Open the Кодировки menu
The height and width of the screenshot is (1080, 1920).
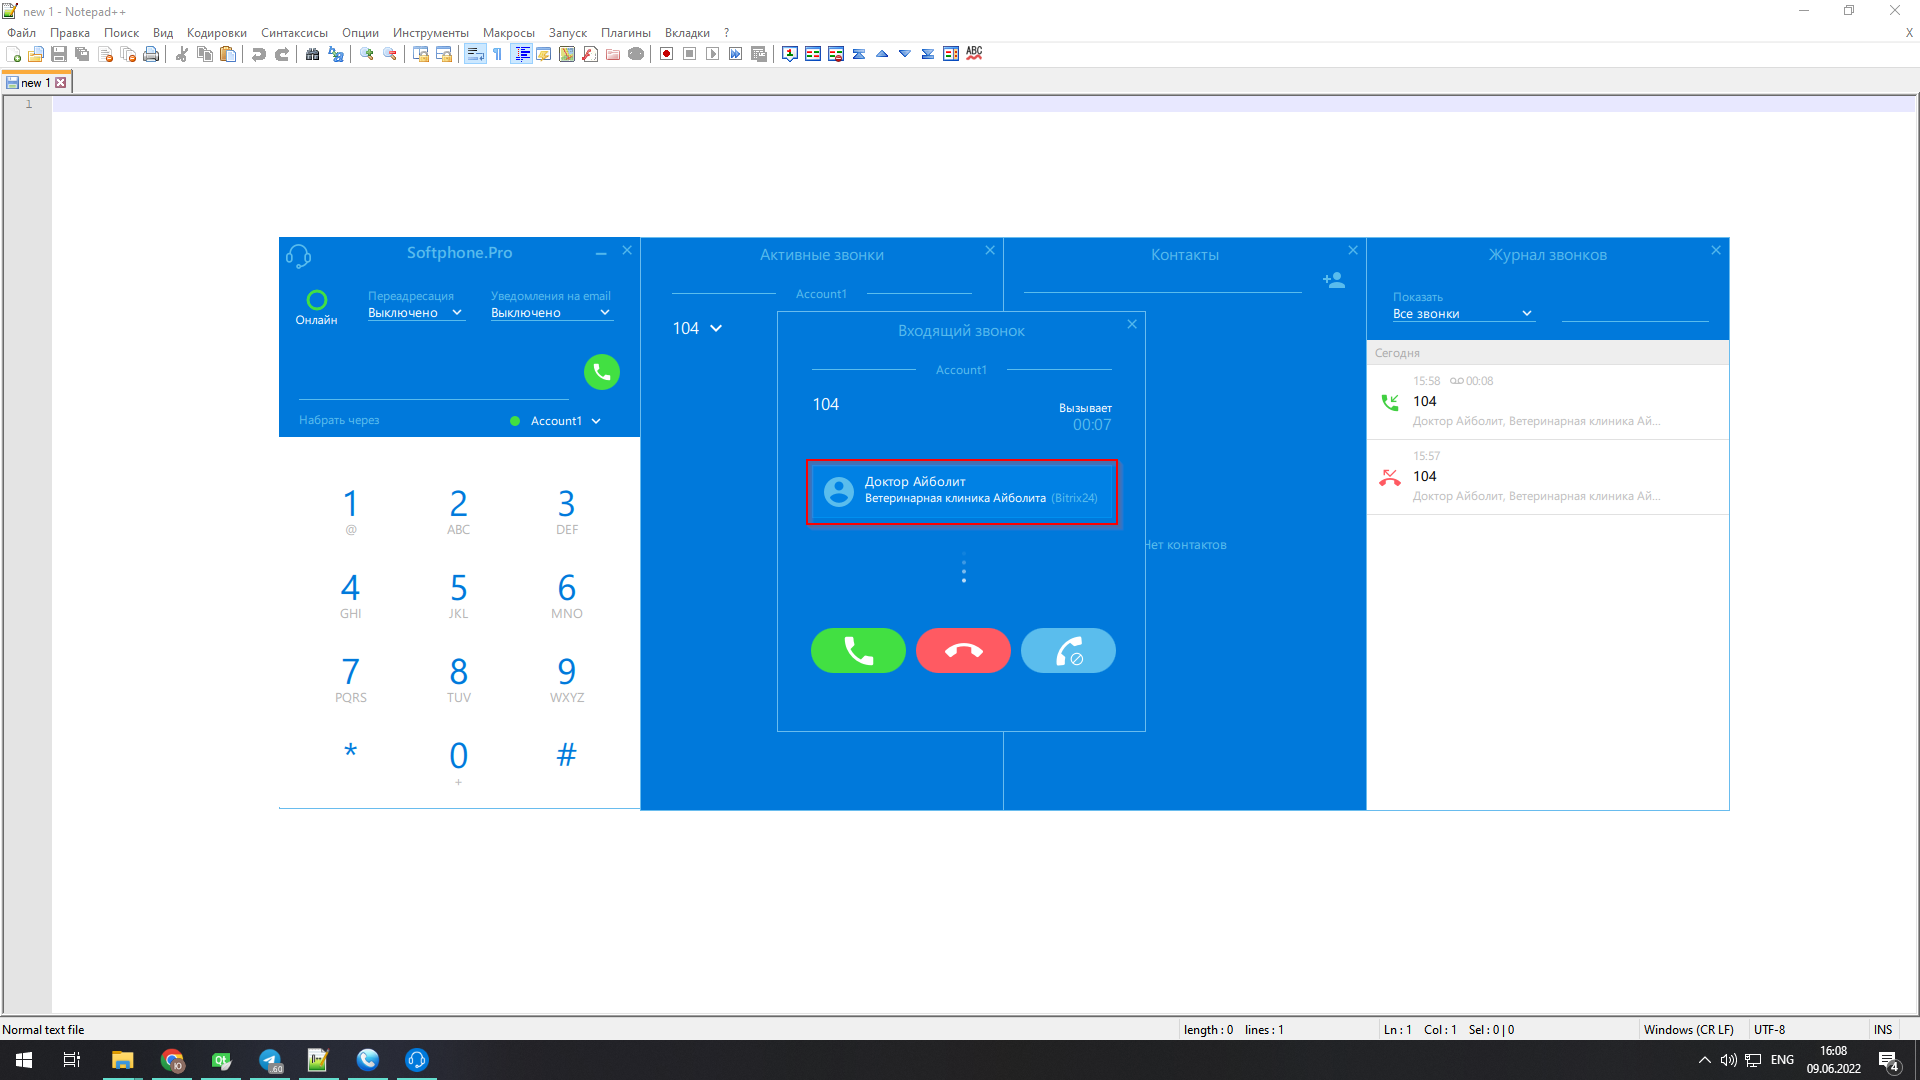click(x=216, y=33)
